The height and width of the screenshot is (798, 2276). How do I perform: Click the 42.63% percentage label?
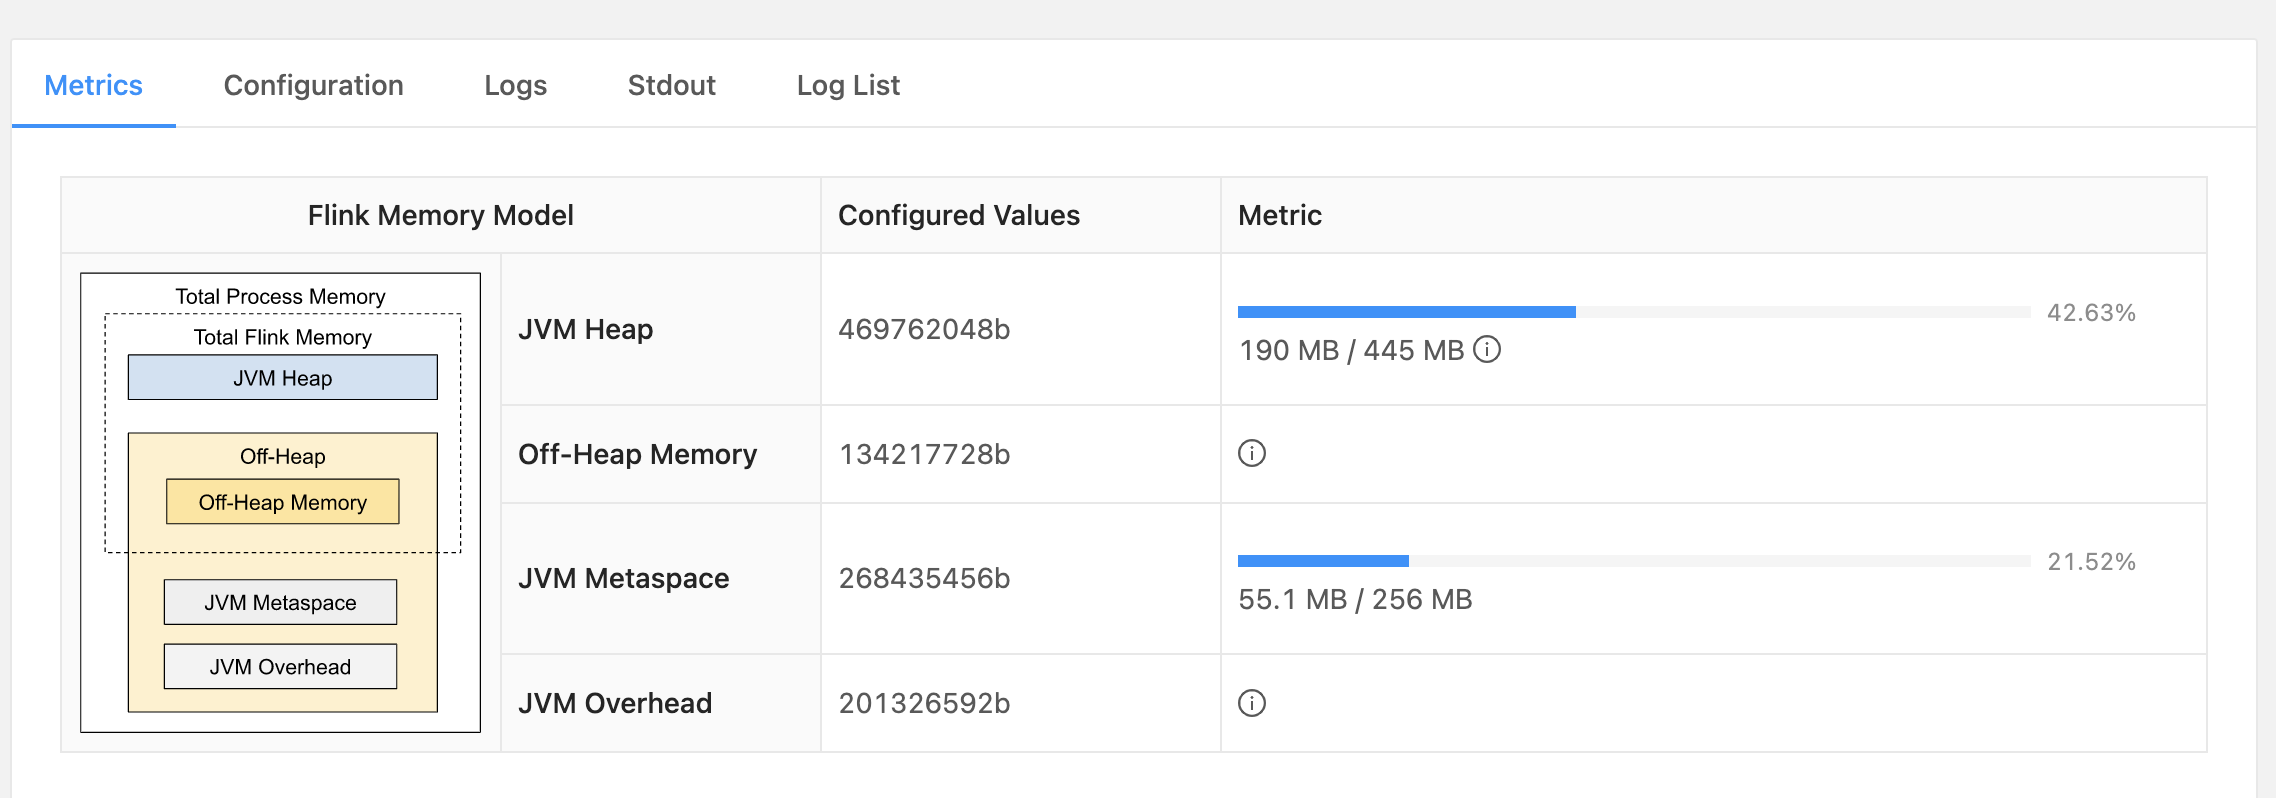(x=2091, y=313)
